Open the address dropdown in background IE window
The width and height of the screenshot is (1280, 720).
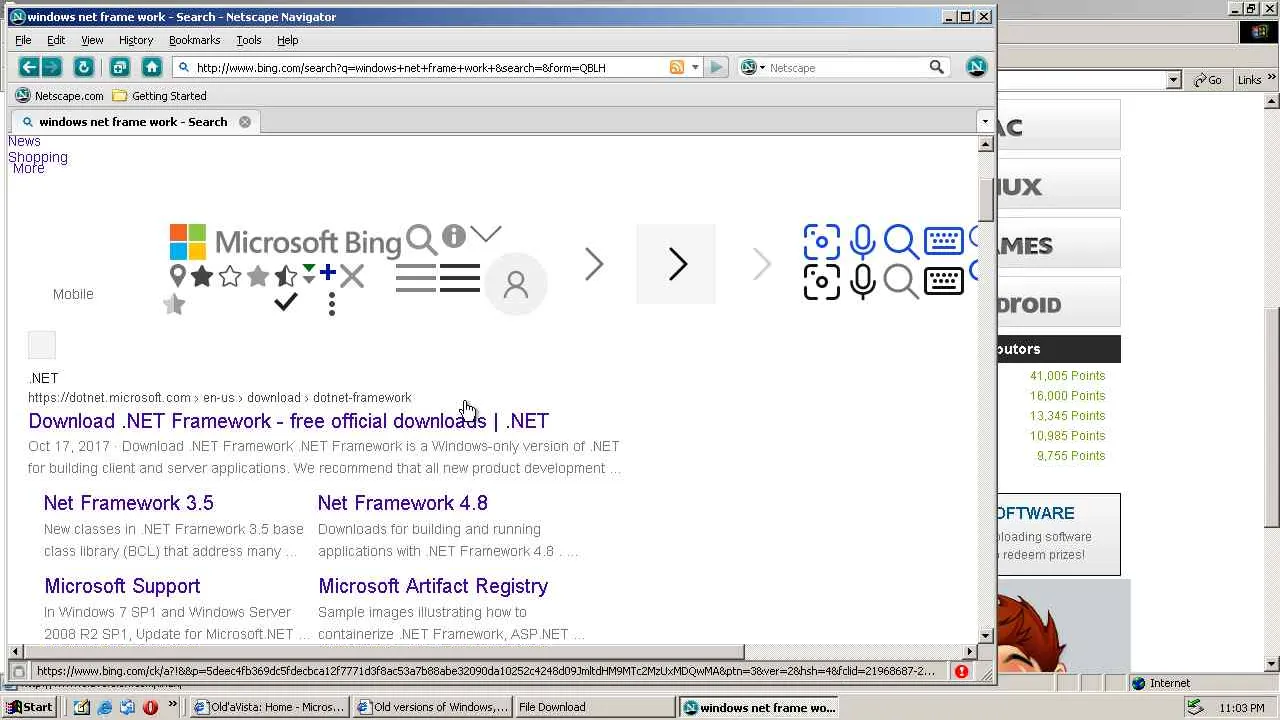(1174, 80)
